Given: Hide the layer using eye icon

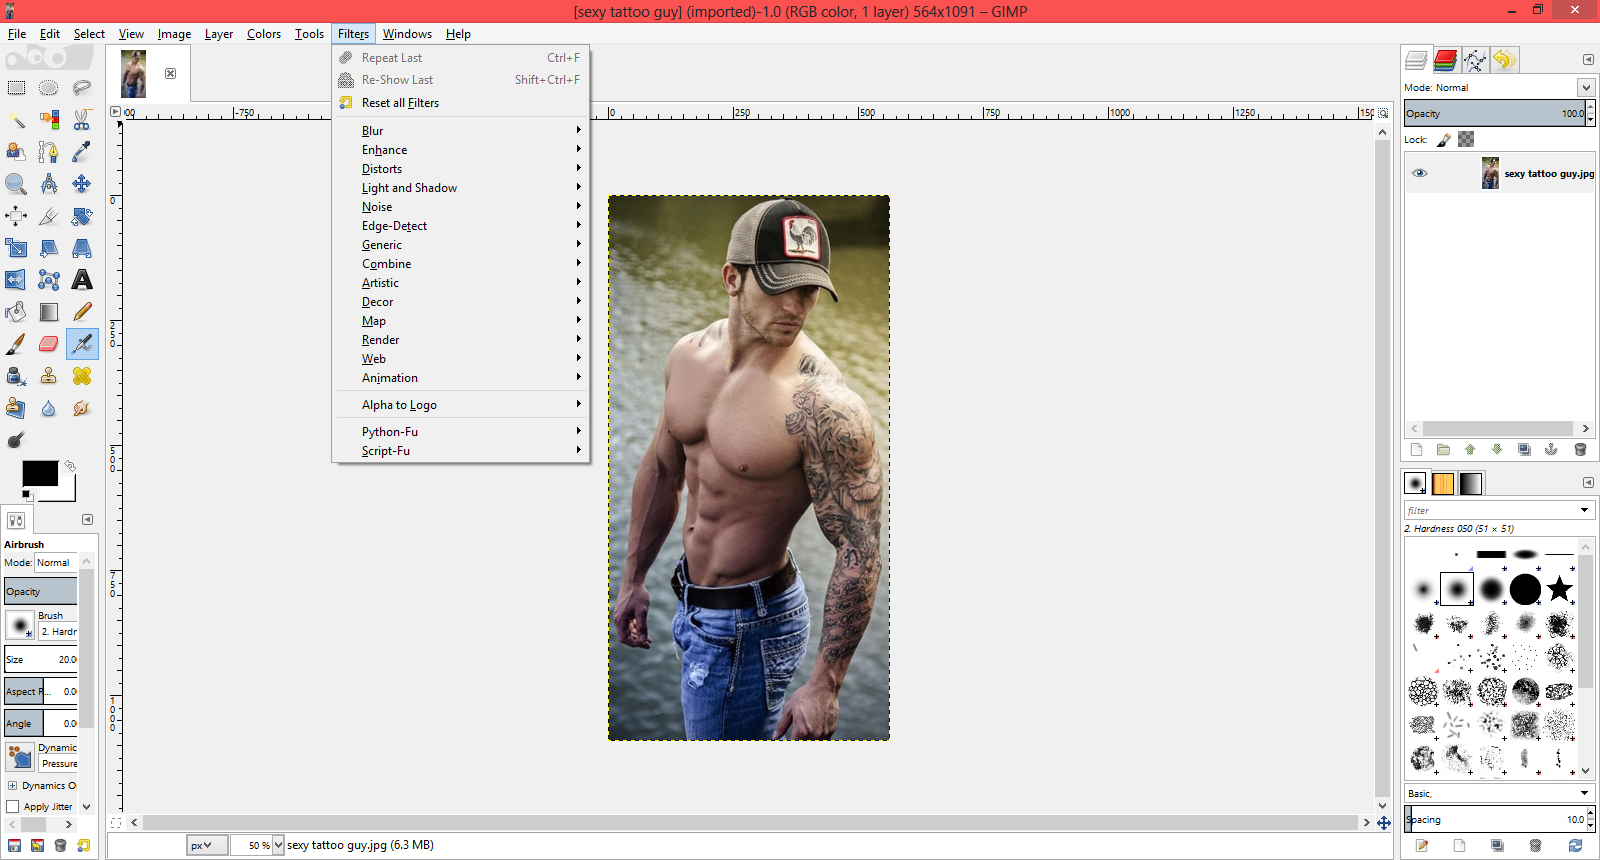Looking at the screenshot, I should coord(1419,173).
